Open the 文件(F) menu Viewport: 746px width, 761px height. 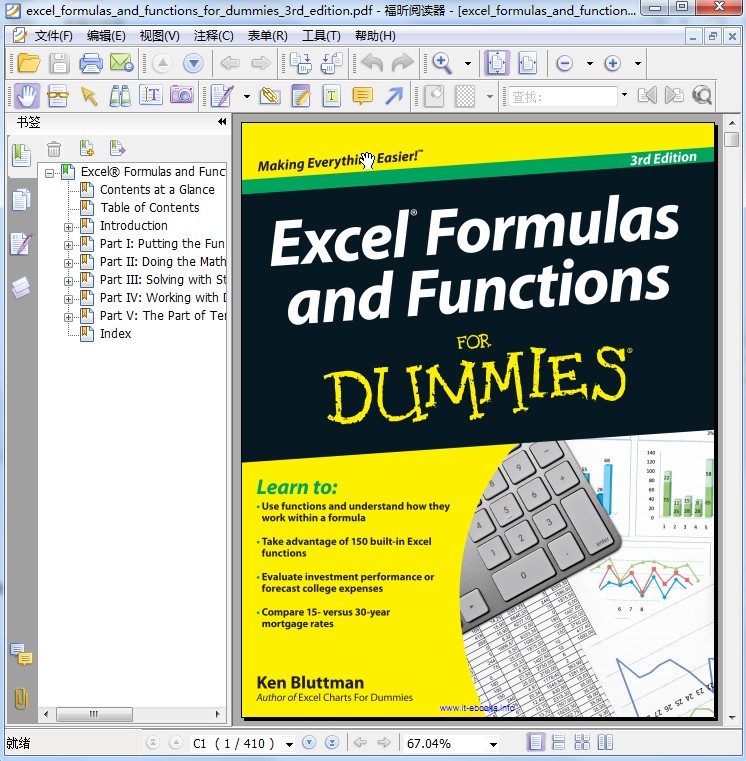pos(53,36)
